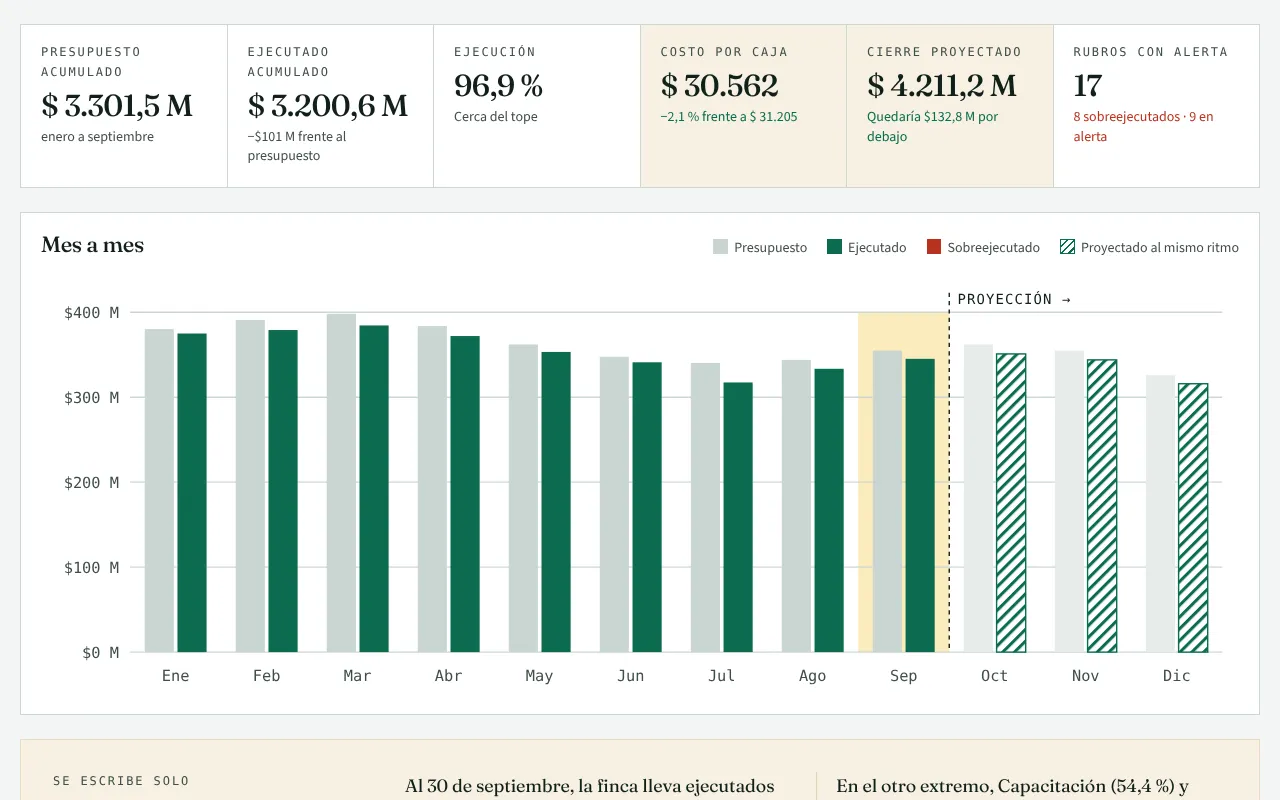
Task: Click the 'PROYECCIÓN →' chart label
Action: pos(1014,299)
